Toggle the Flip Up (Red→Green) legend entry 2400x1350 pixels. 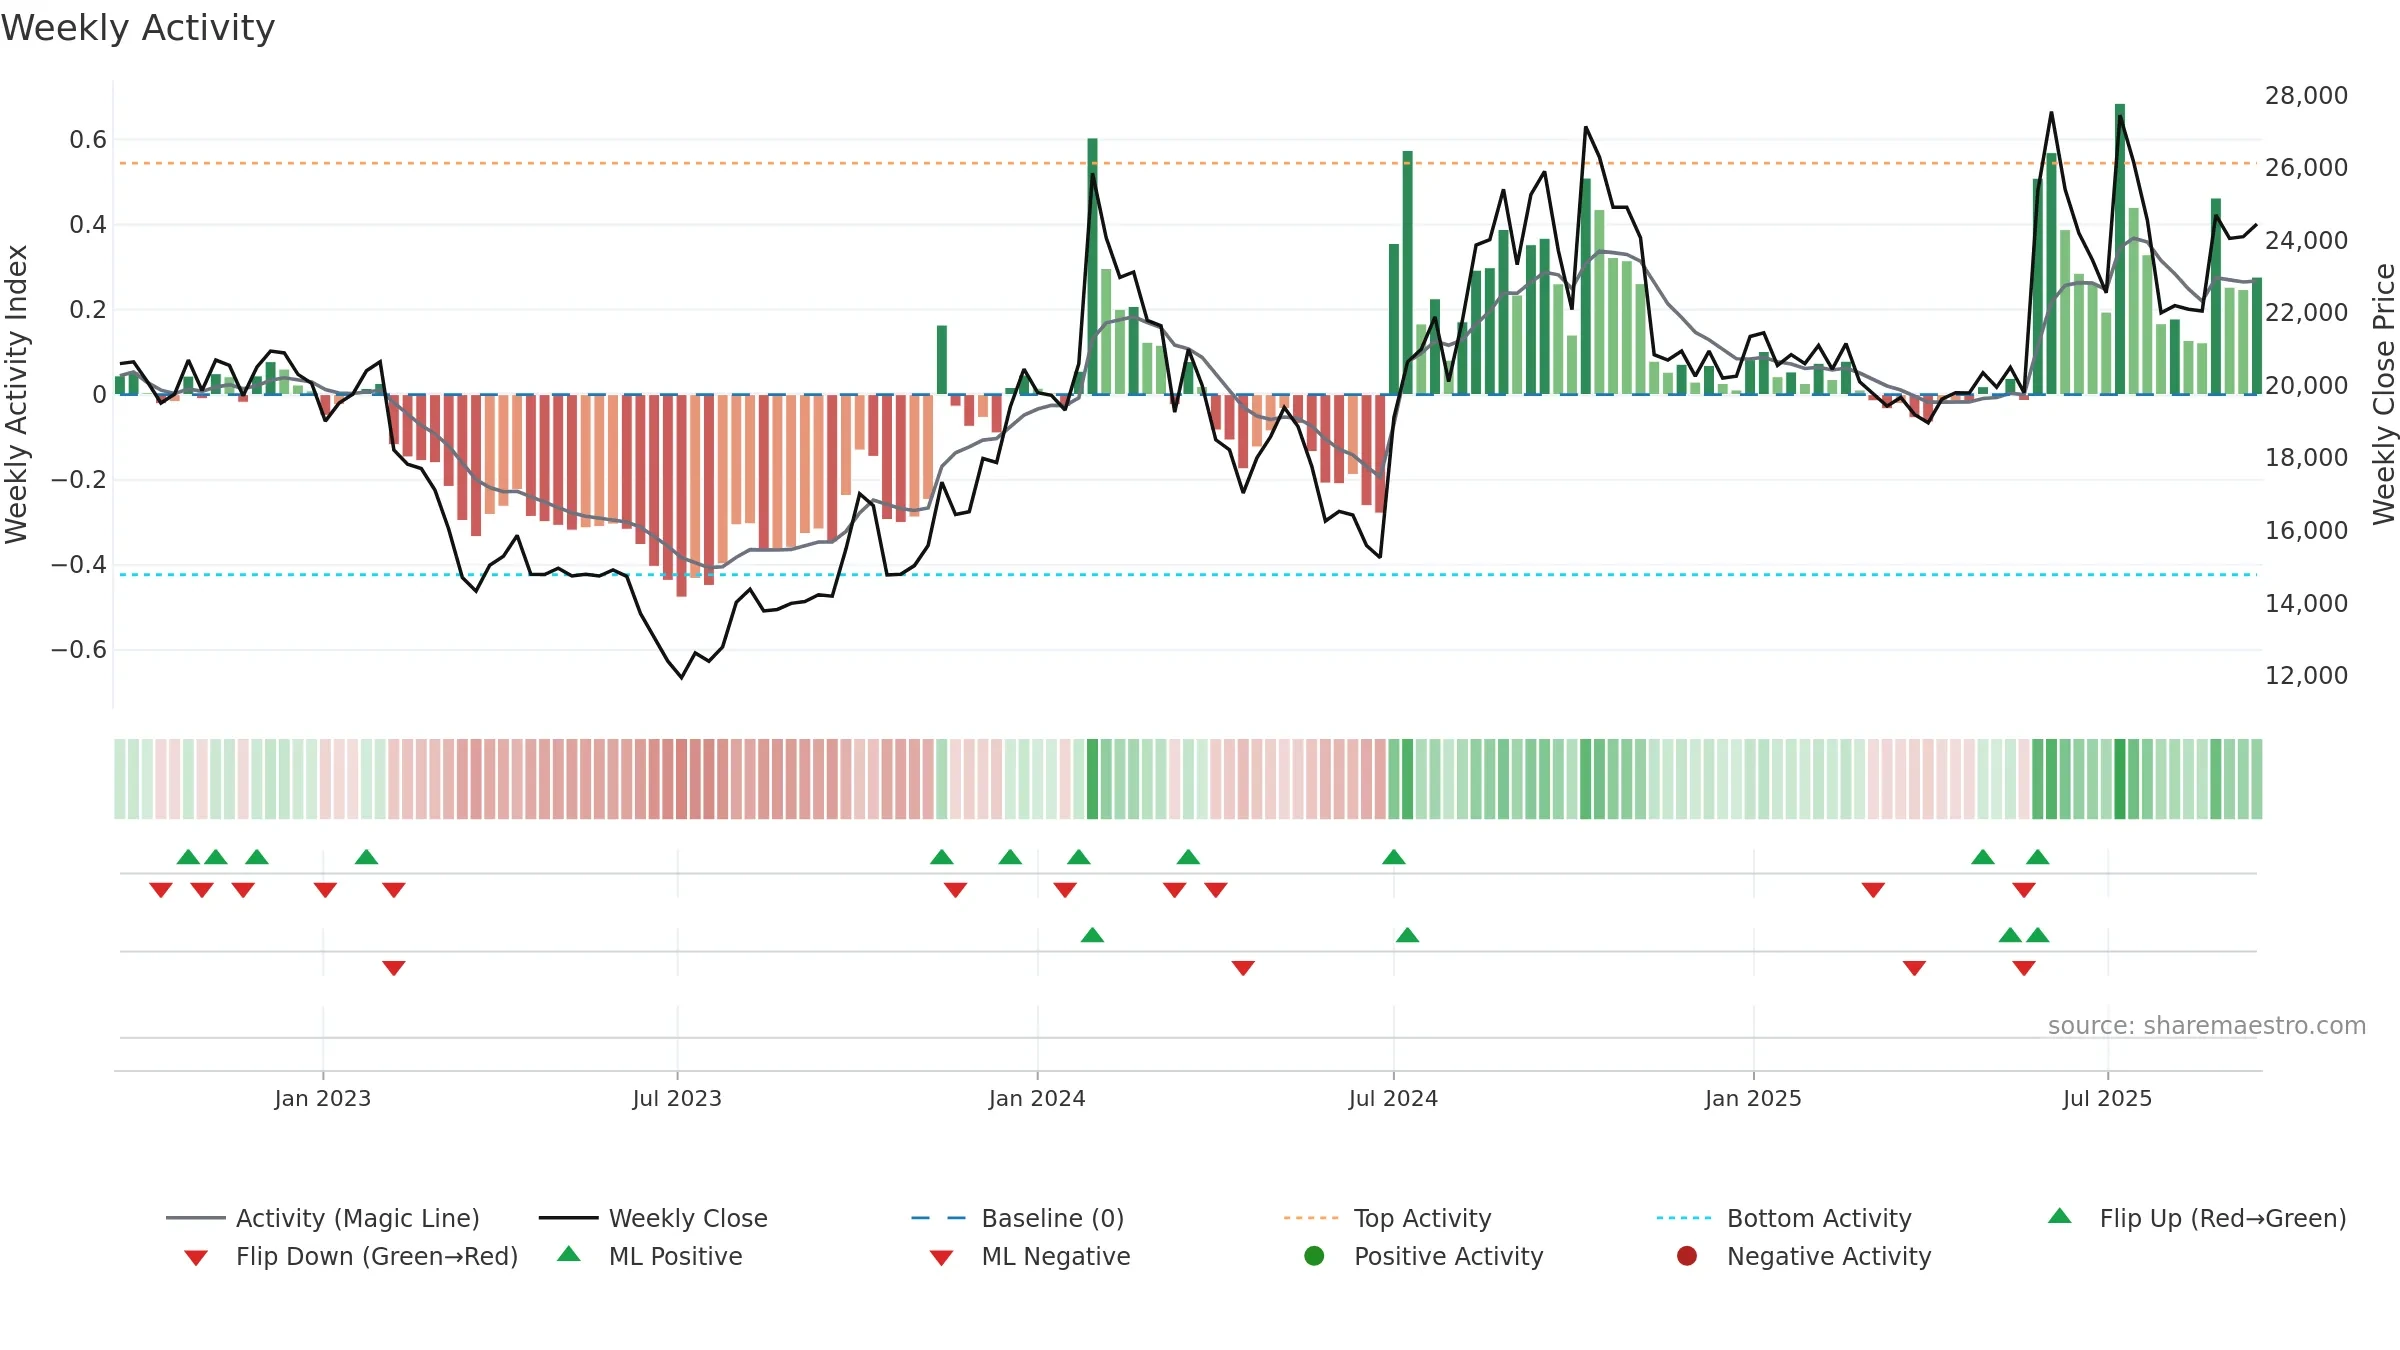(2196, 1218)
